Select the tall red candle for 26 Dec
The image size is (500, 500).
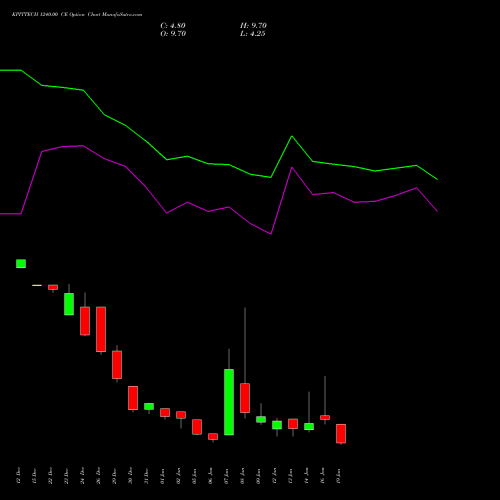pyautogui.click(x=101, y=329)
